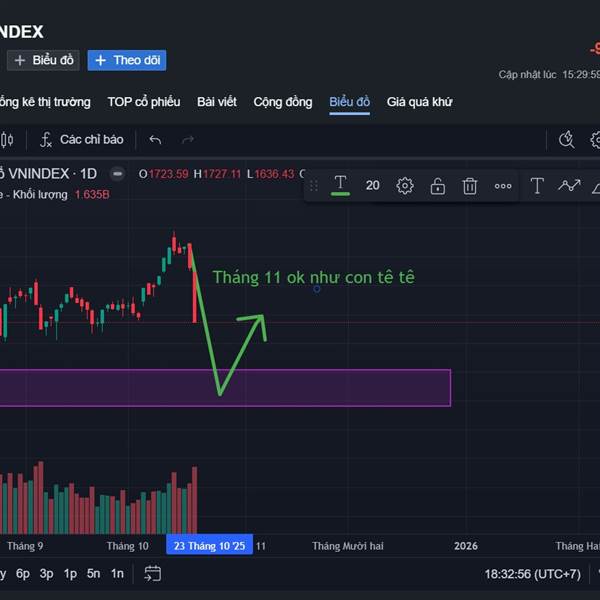Open more options ellipsis menu
600x600 pixels.
coord(503,185)
